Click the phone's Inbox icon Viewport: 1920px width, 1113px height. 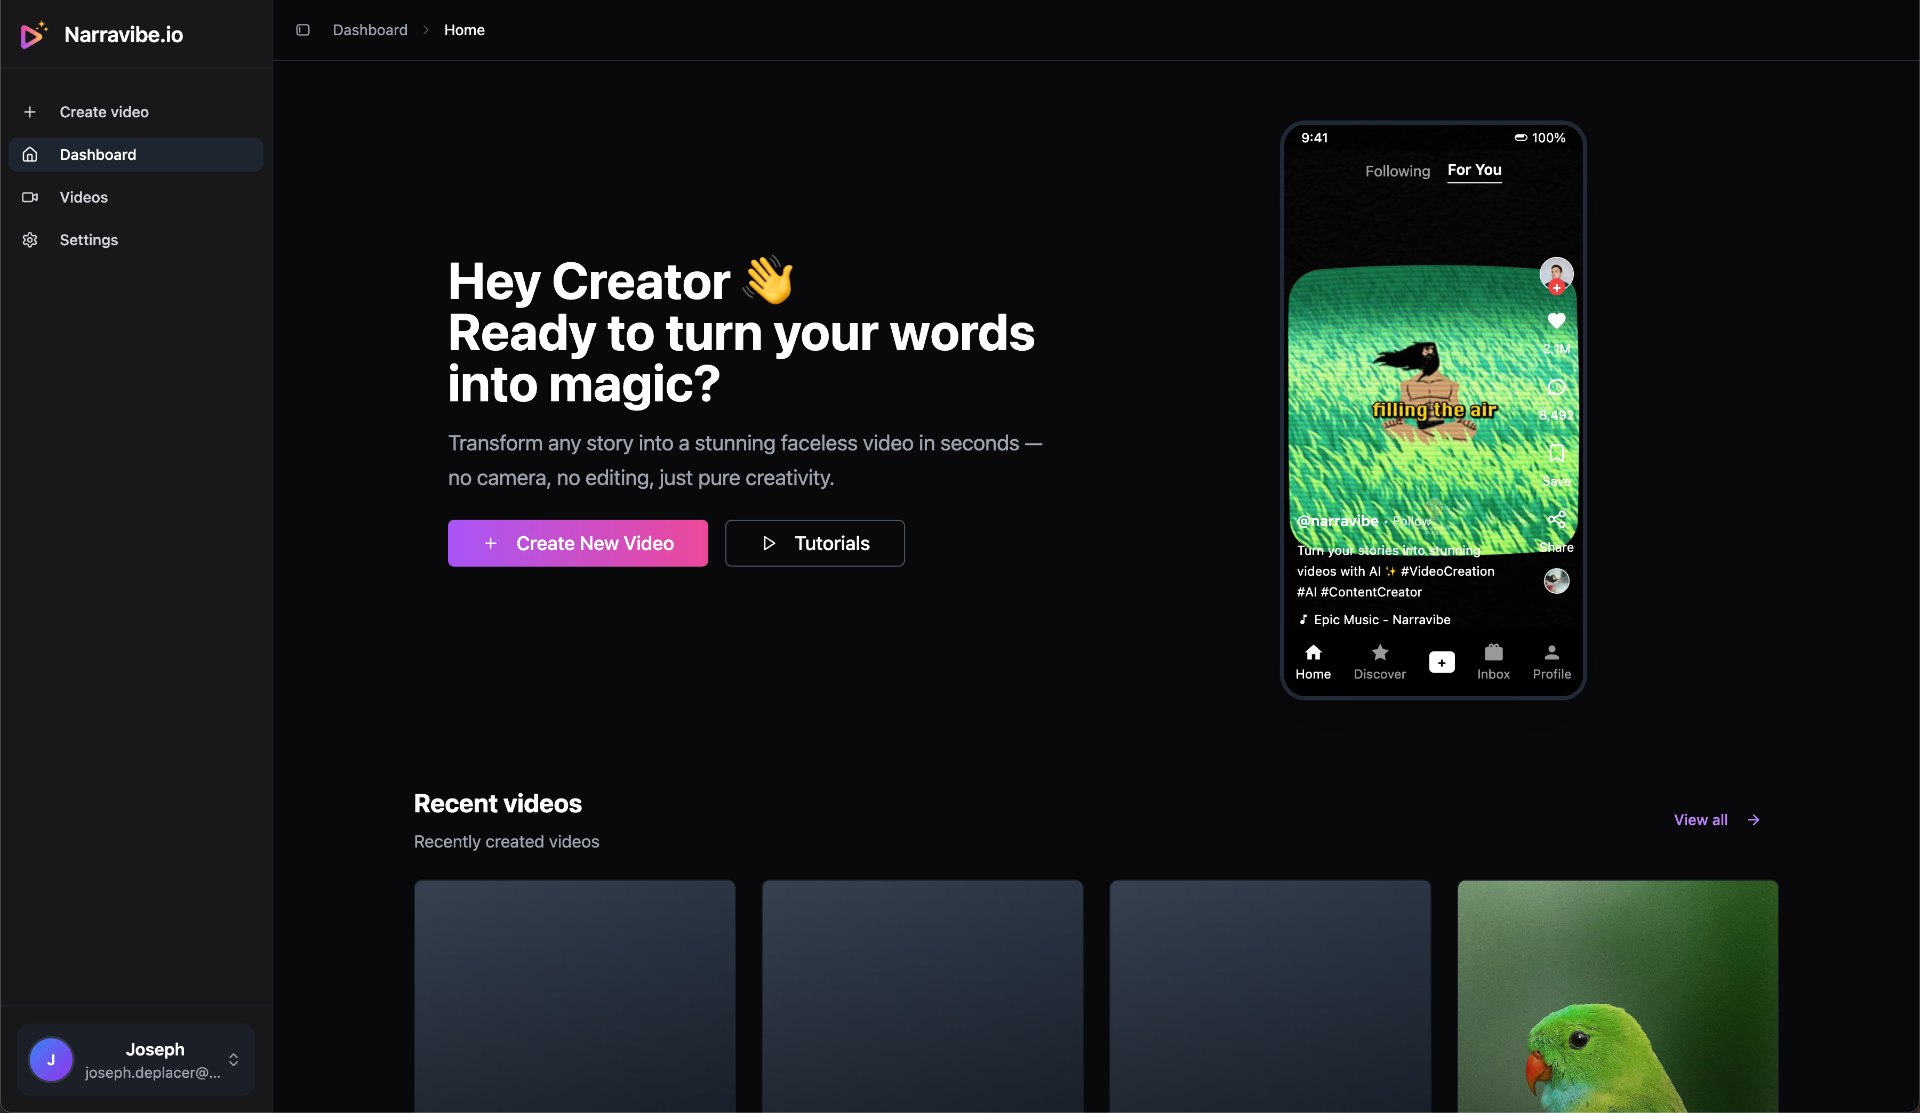1493,653
